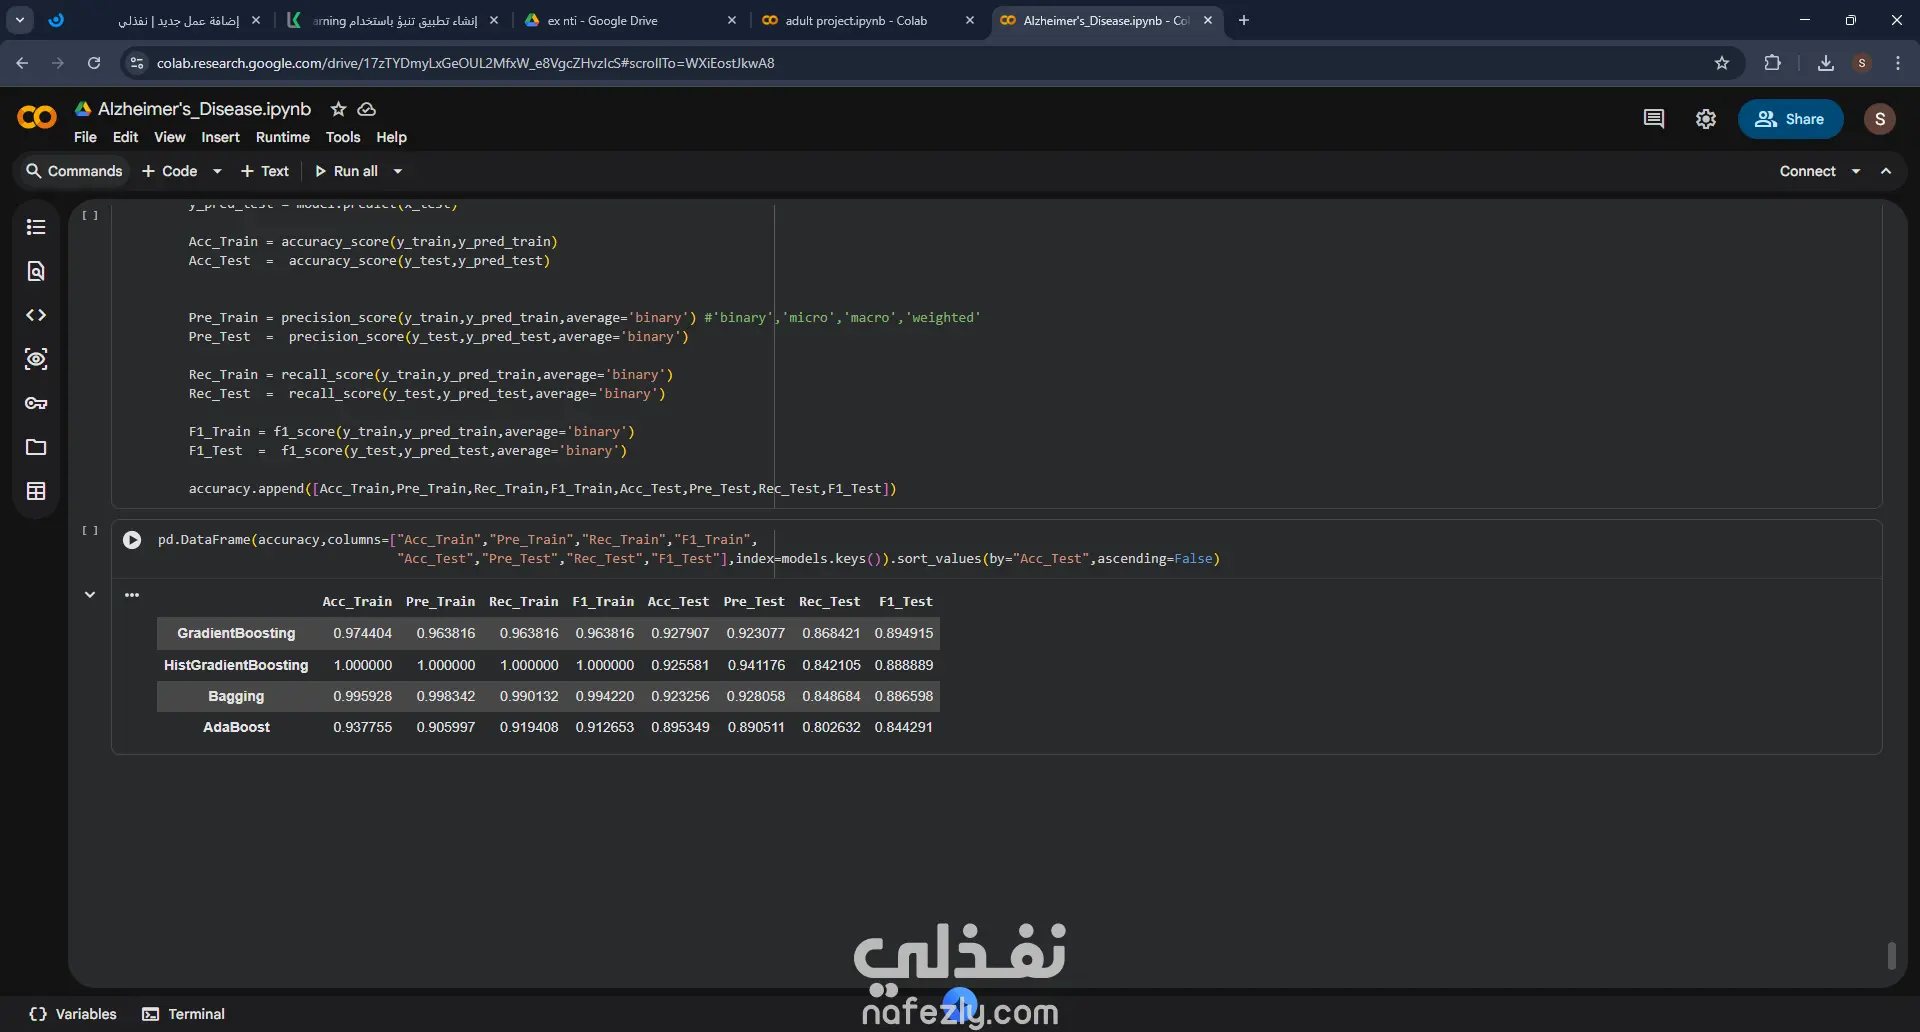The image size is (1920, 1032).
Task: Select the GradientBoosting row label
Action: point(236,633)
